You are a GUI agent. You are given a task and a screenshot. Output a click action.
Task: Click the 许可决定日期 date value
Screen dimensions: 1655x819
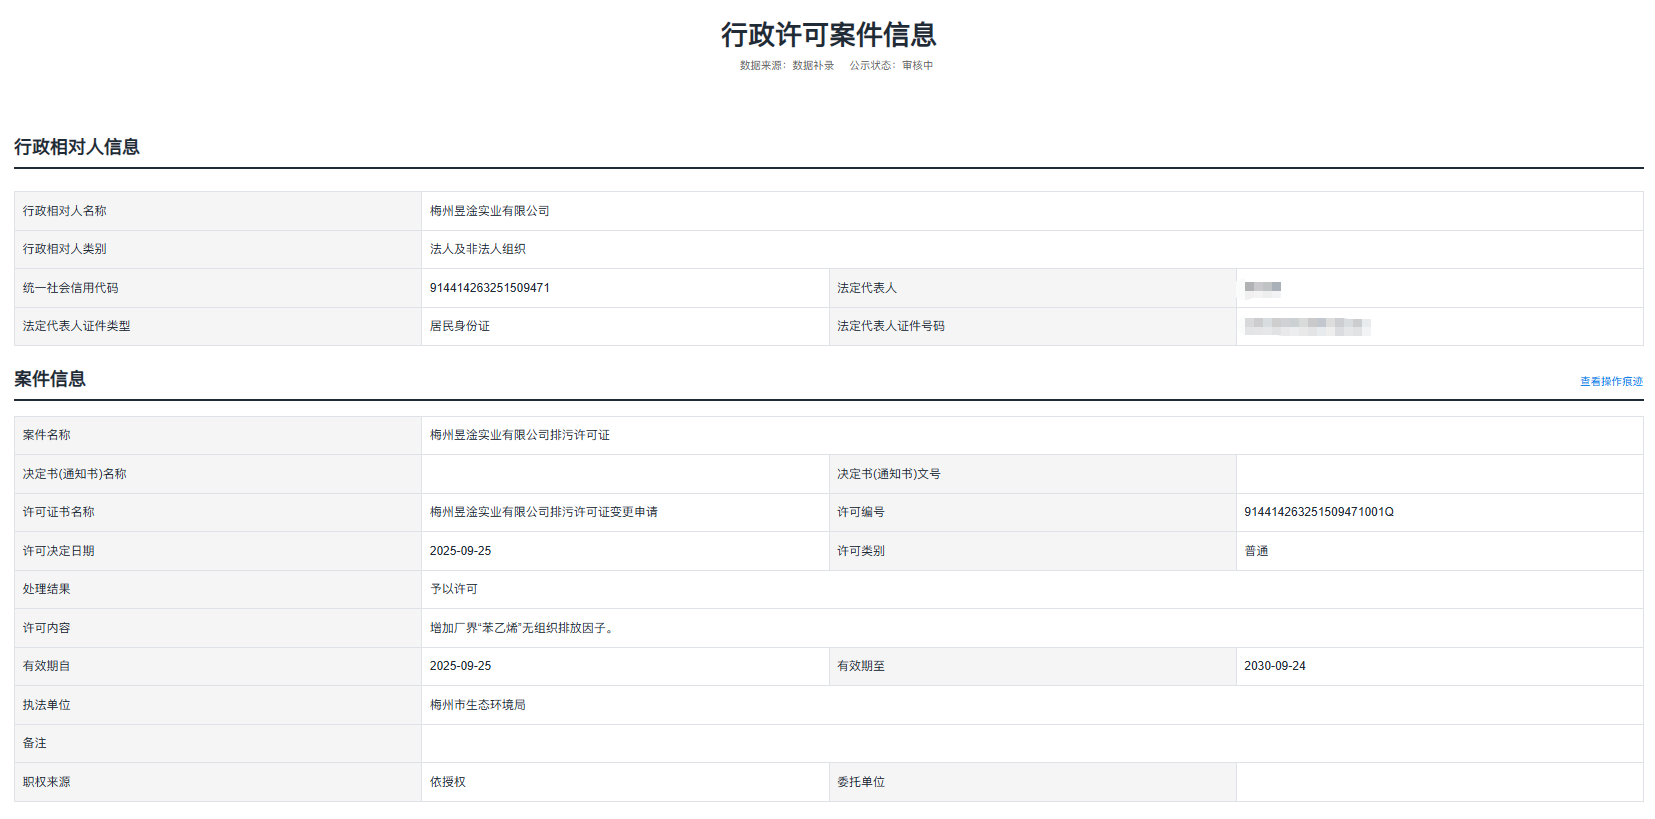click(460, 551)
